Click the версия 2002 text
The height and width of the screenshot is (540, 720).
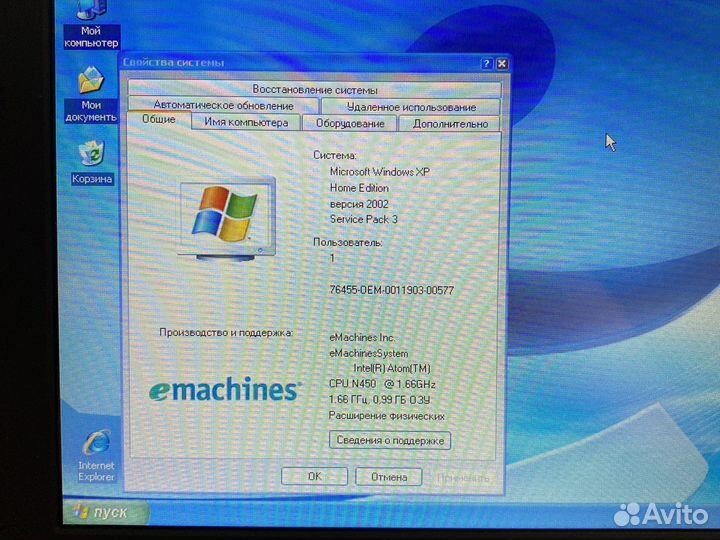[359, 204]
